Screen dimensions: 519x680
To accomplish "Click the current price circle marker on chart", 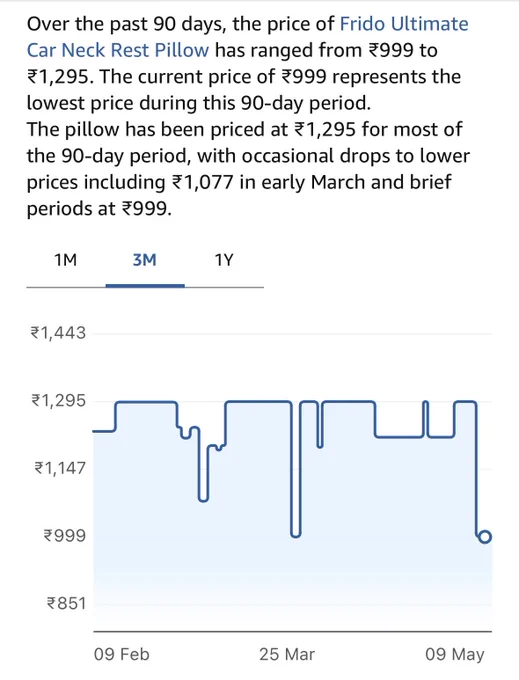I will point(485,537).
